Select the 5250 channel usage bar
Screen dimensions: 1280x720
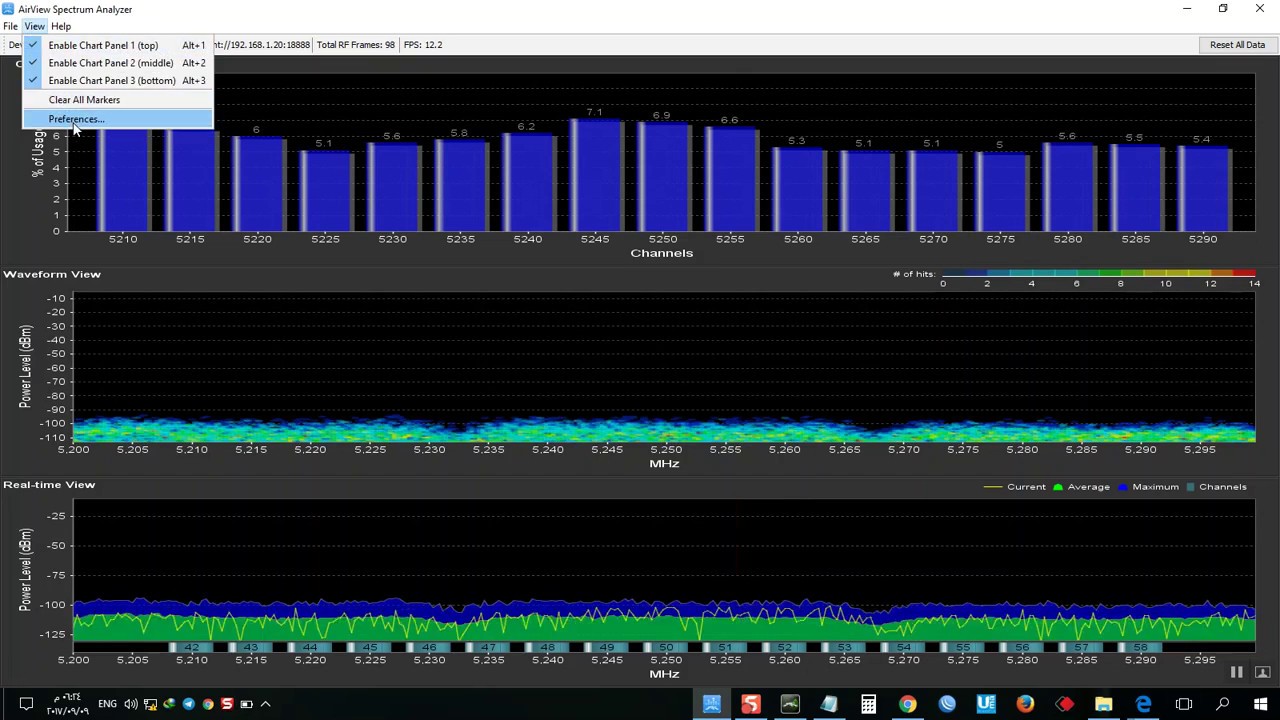point(663,177)
